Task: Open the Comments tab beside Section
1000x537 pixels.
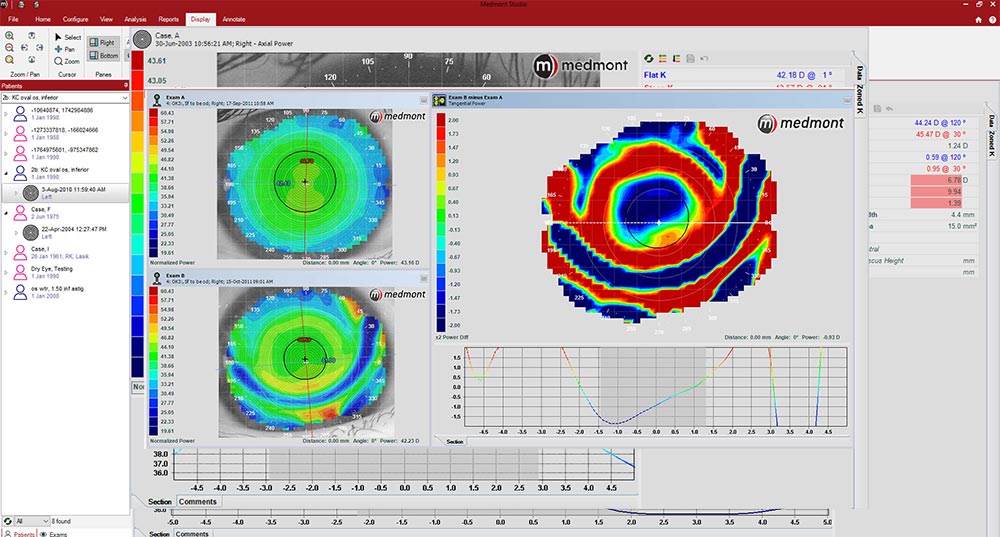Action: (x=197, y=501)
